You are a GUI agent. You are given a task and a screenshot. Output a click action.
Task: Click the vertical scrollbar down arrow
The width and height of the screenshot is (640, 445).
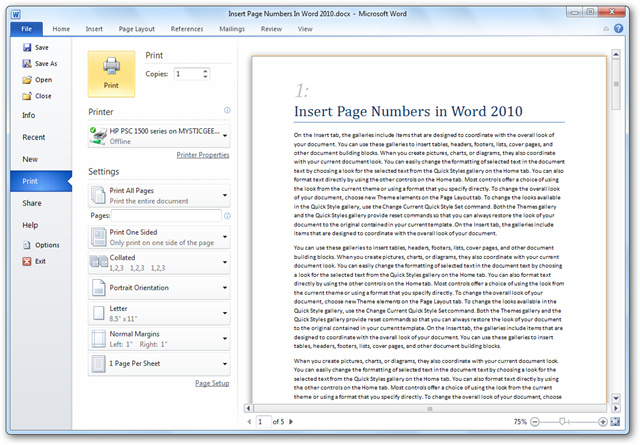(x=616, y=398)
